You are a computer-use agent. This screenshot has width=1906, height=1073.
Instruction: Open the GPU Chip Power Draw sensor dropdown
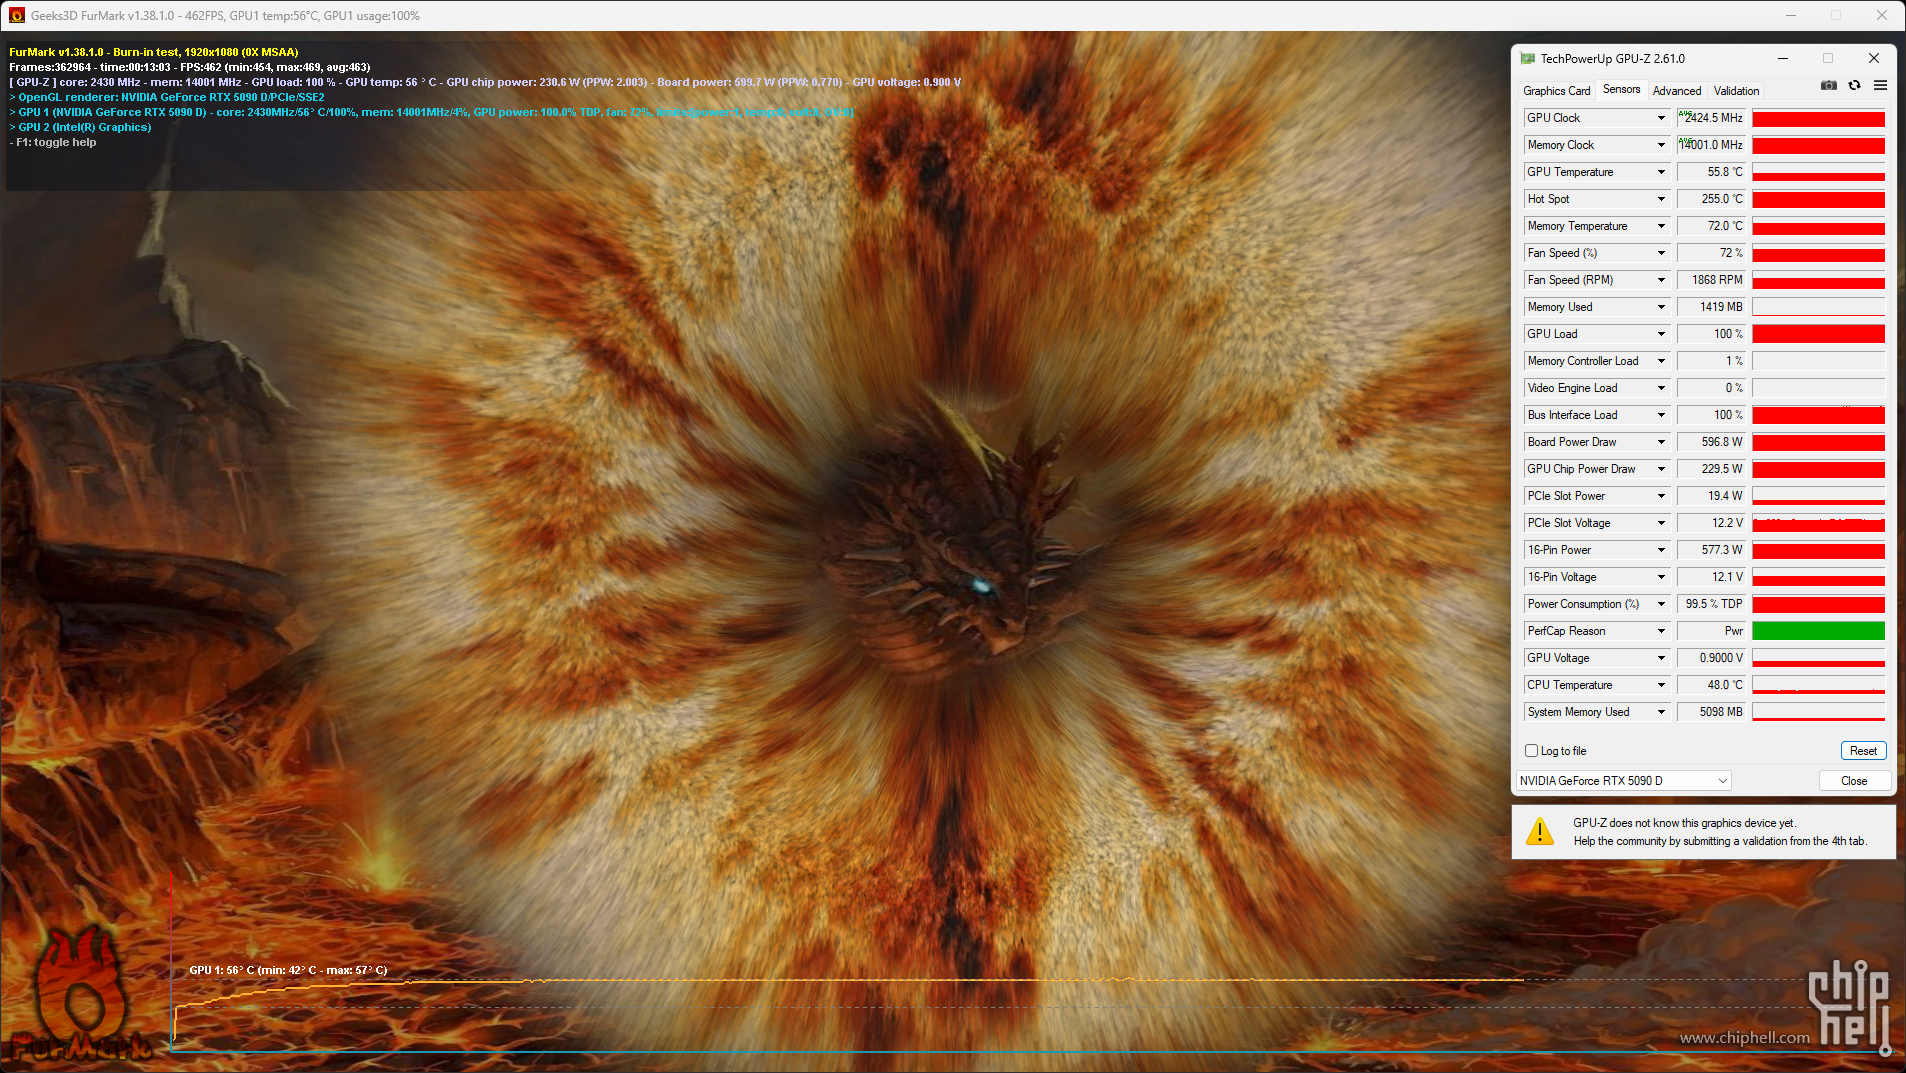(x=1661, y=469)
